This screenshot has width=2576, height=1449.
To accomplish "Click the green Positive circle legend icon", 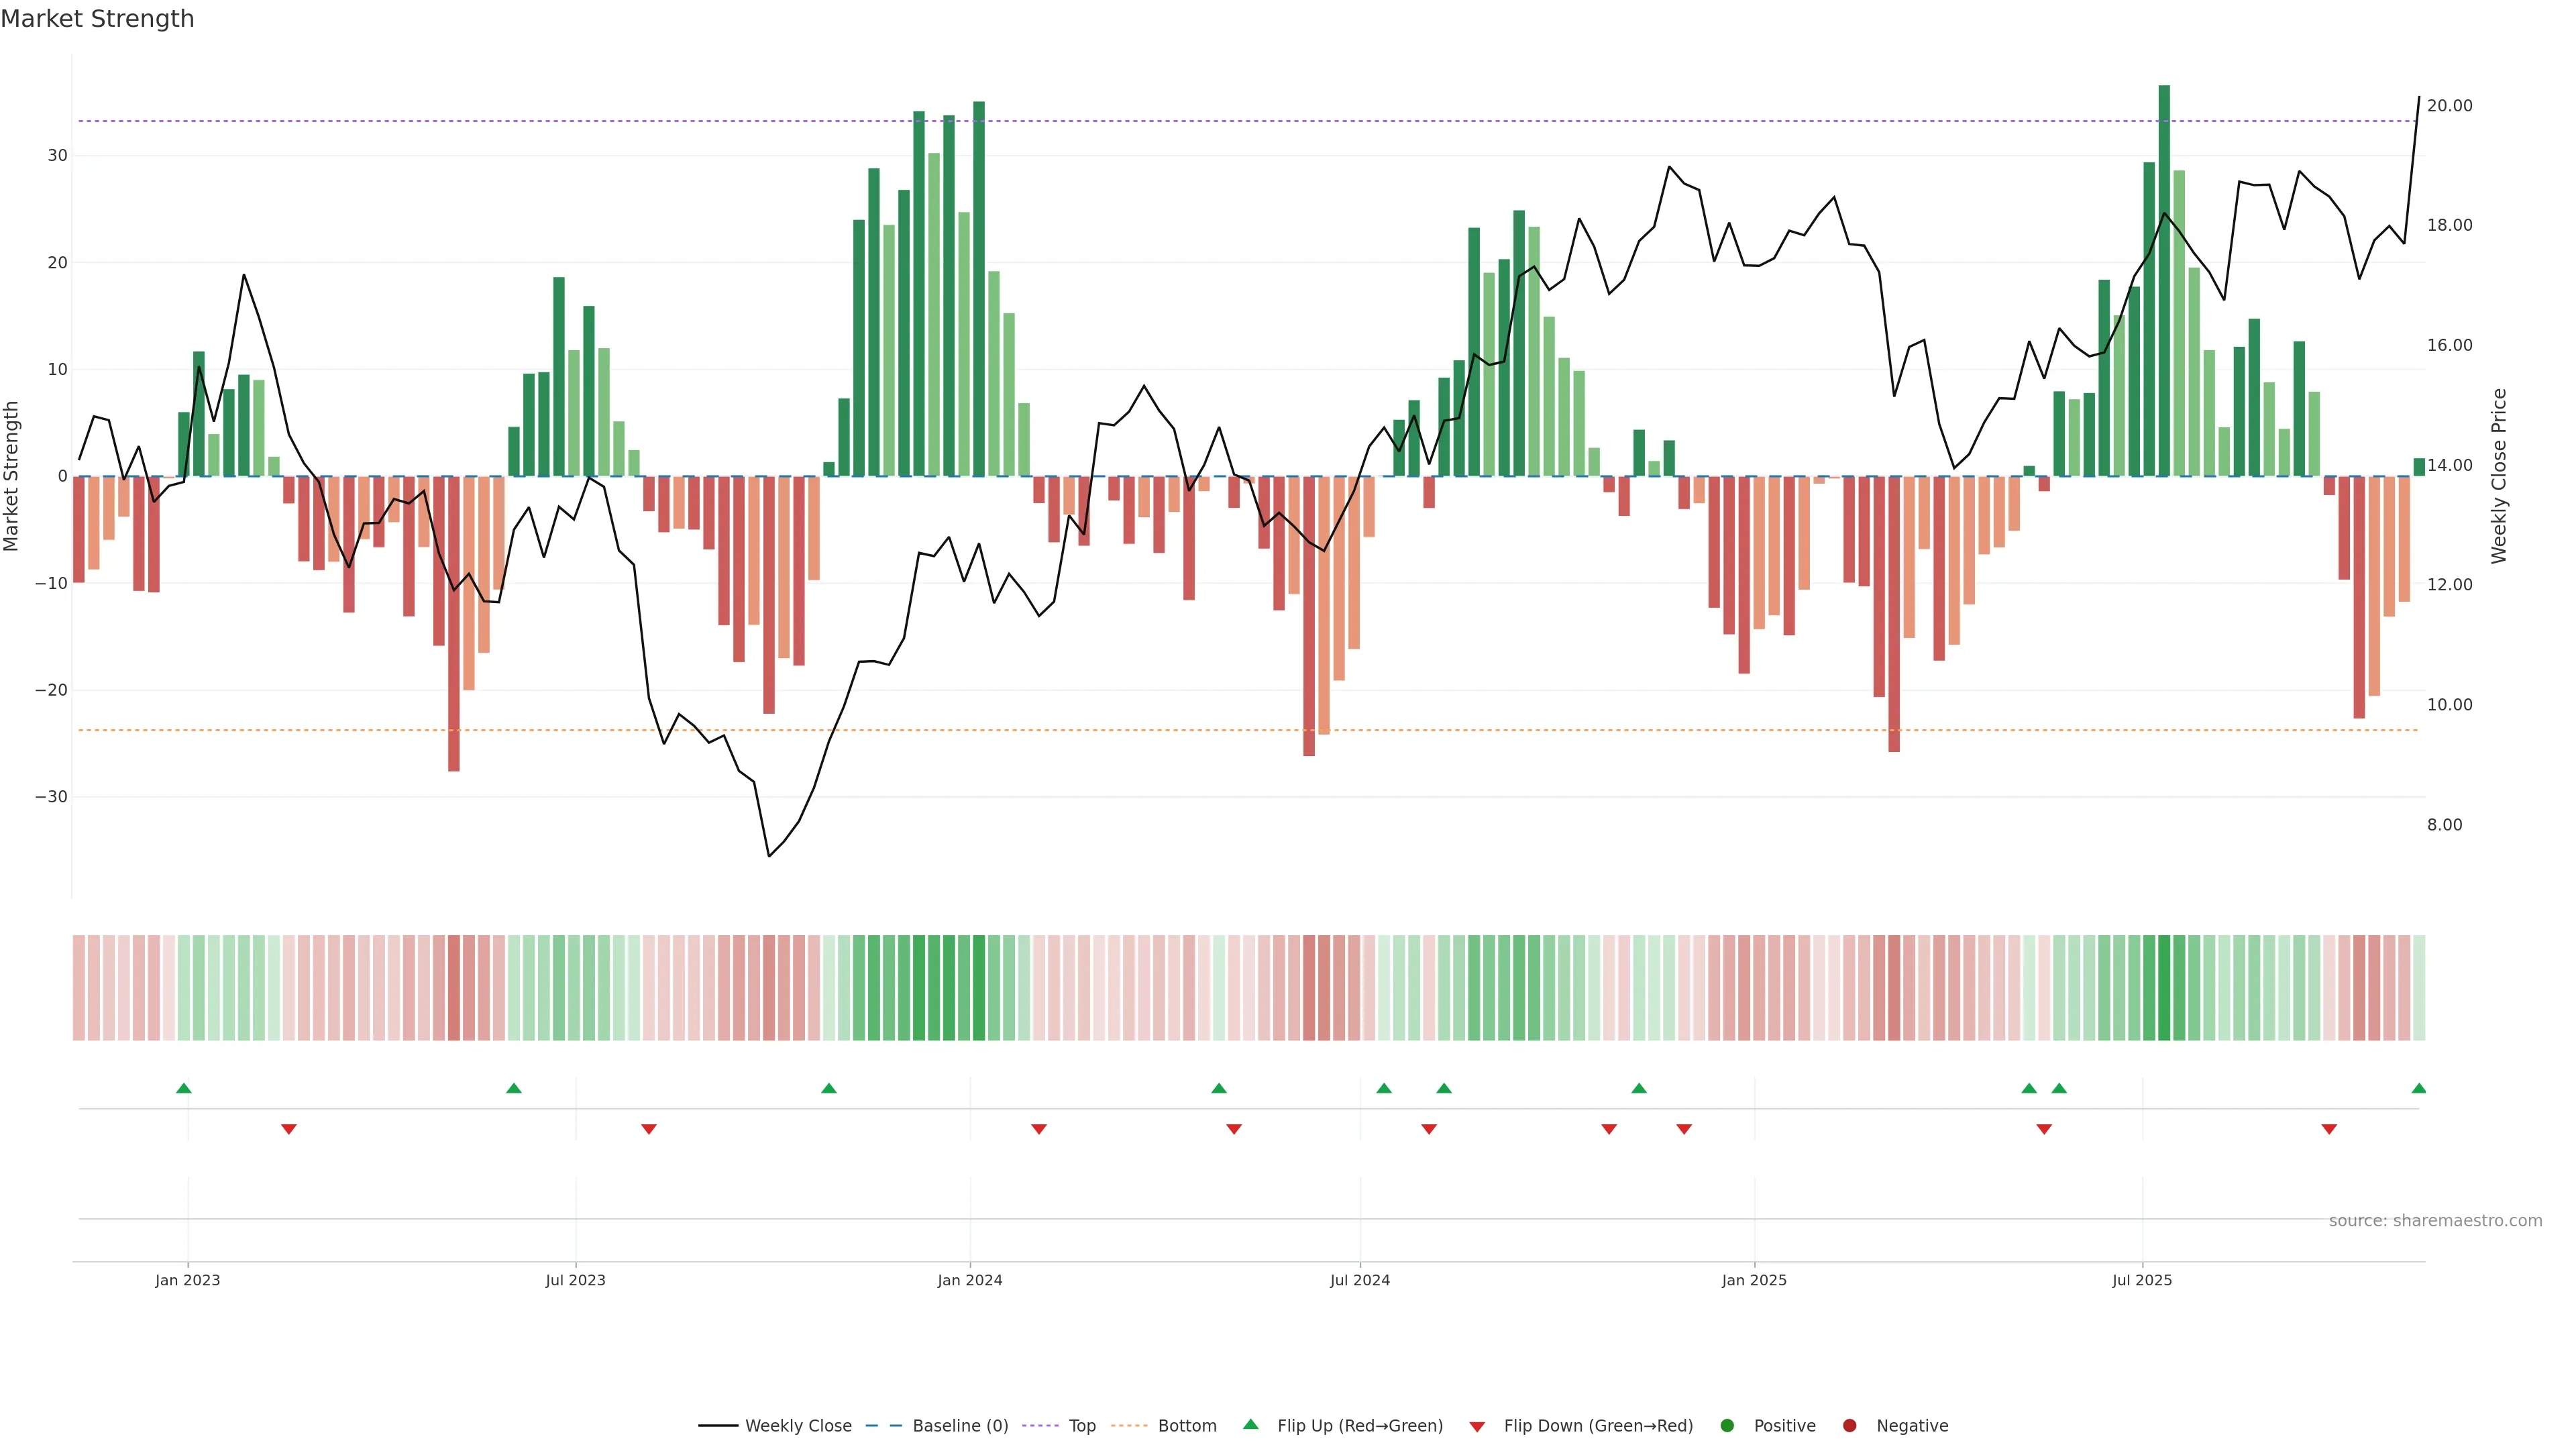I will (x=1727, y=1425).
